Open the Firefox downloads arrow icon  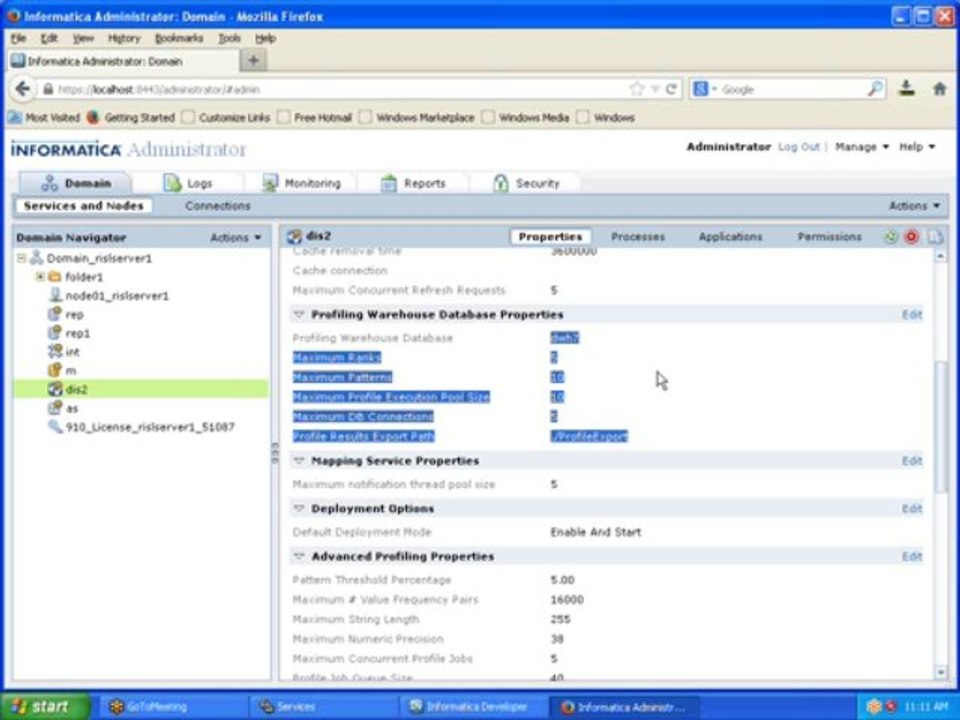(907, 89)
